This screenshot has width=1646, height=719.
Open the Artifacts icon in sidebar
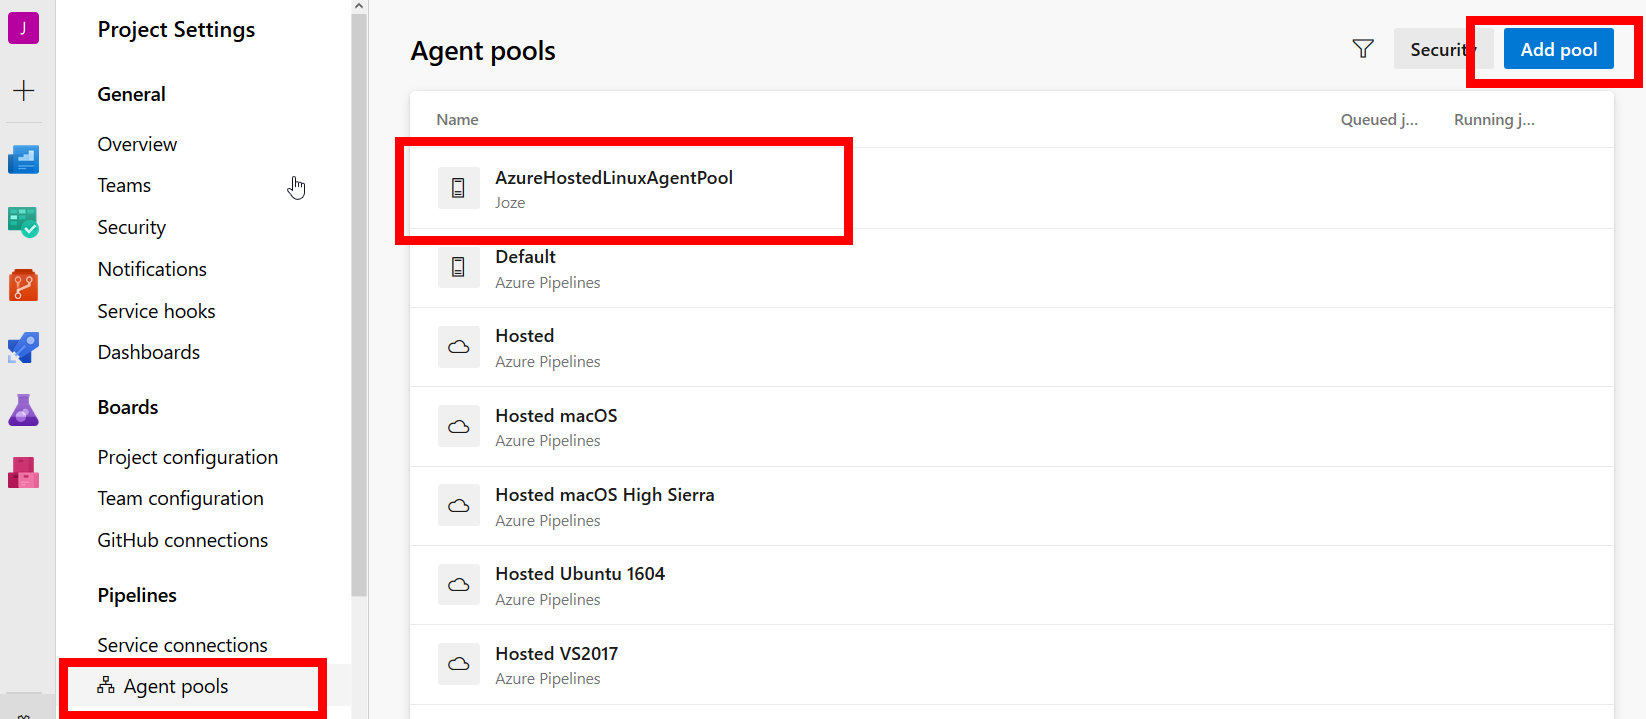tap(23, 472)
